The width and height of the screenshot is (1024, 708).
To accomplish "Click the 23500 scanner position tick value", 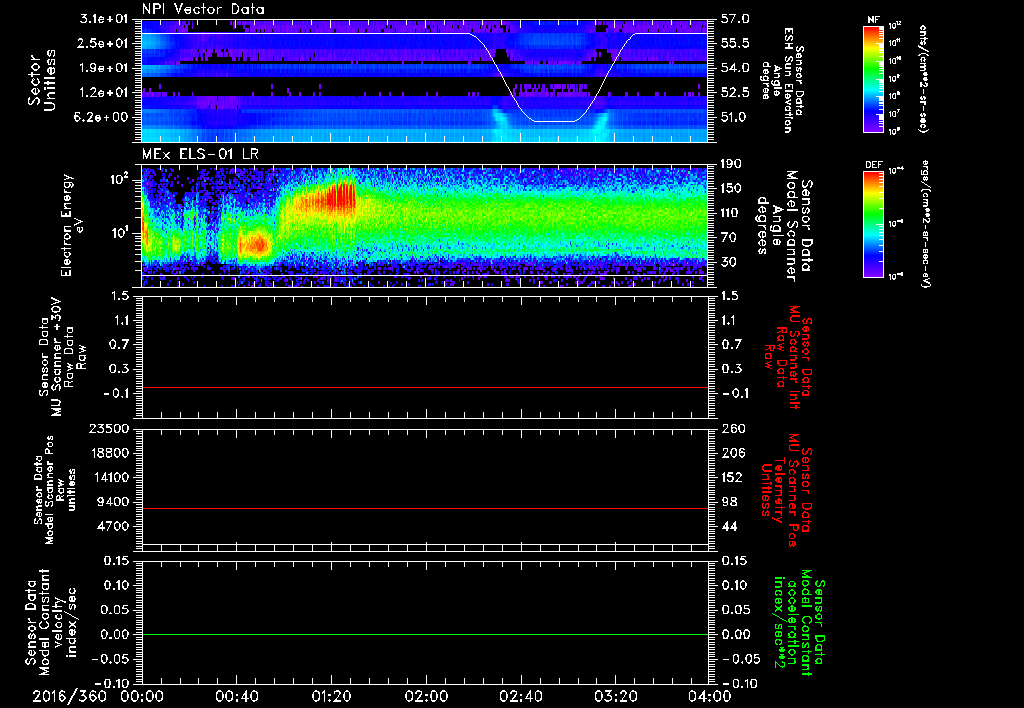I will pos(110,429).
